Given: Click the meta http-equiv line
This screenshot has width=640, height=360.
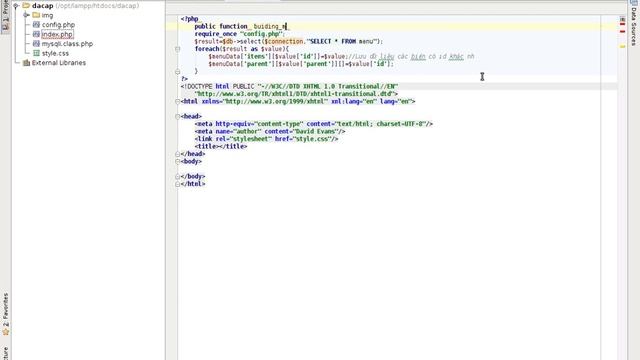Looking at the screenshot, I should pos(313,124).
